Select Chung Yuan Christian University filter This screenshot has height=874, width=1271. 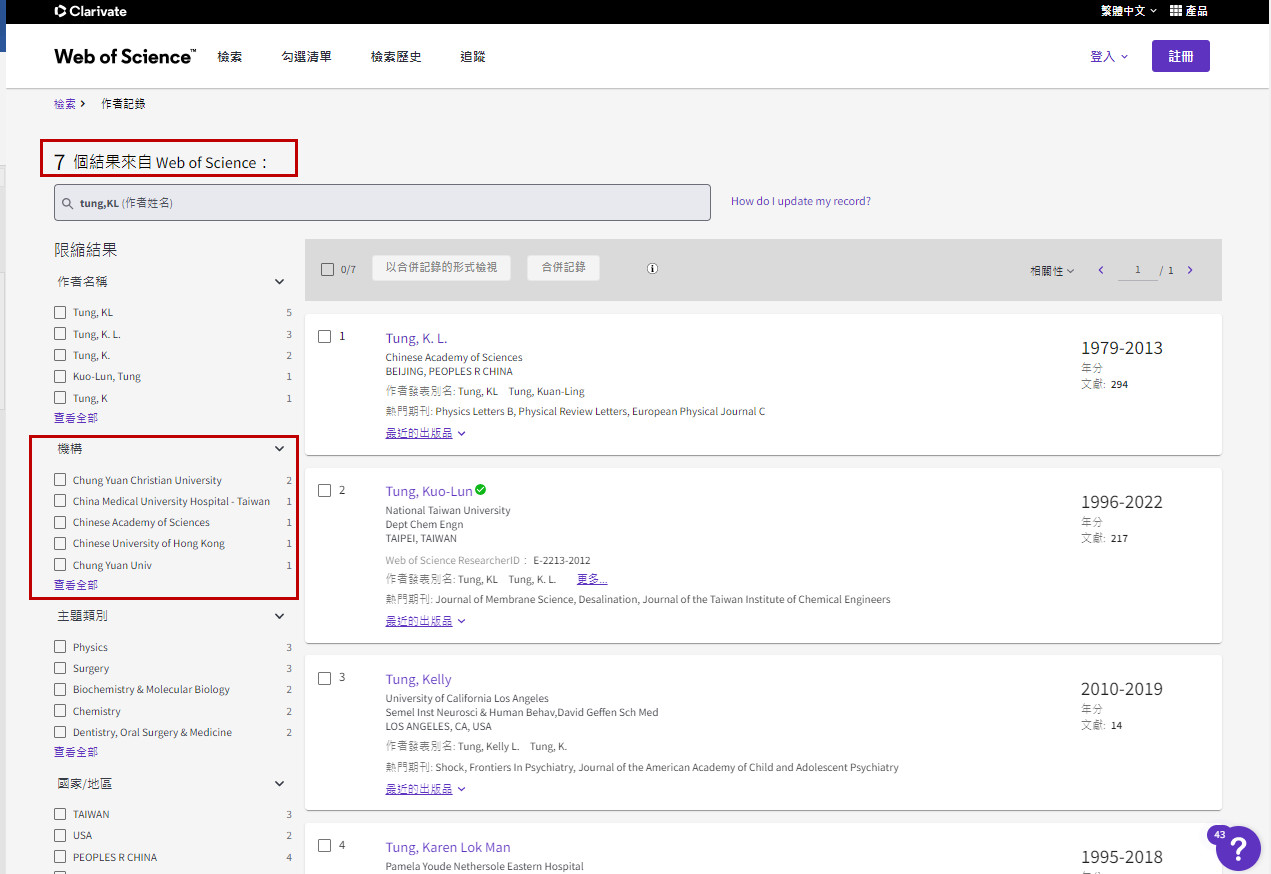coord(60,480)
